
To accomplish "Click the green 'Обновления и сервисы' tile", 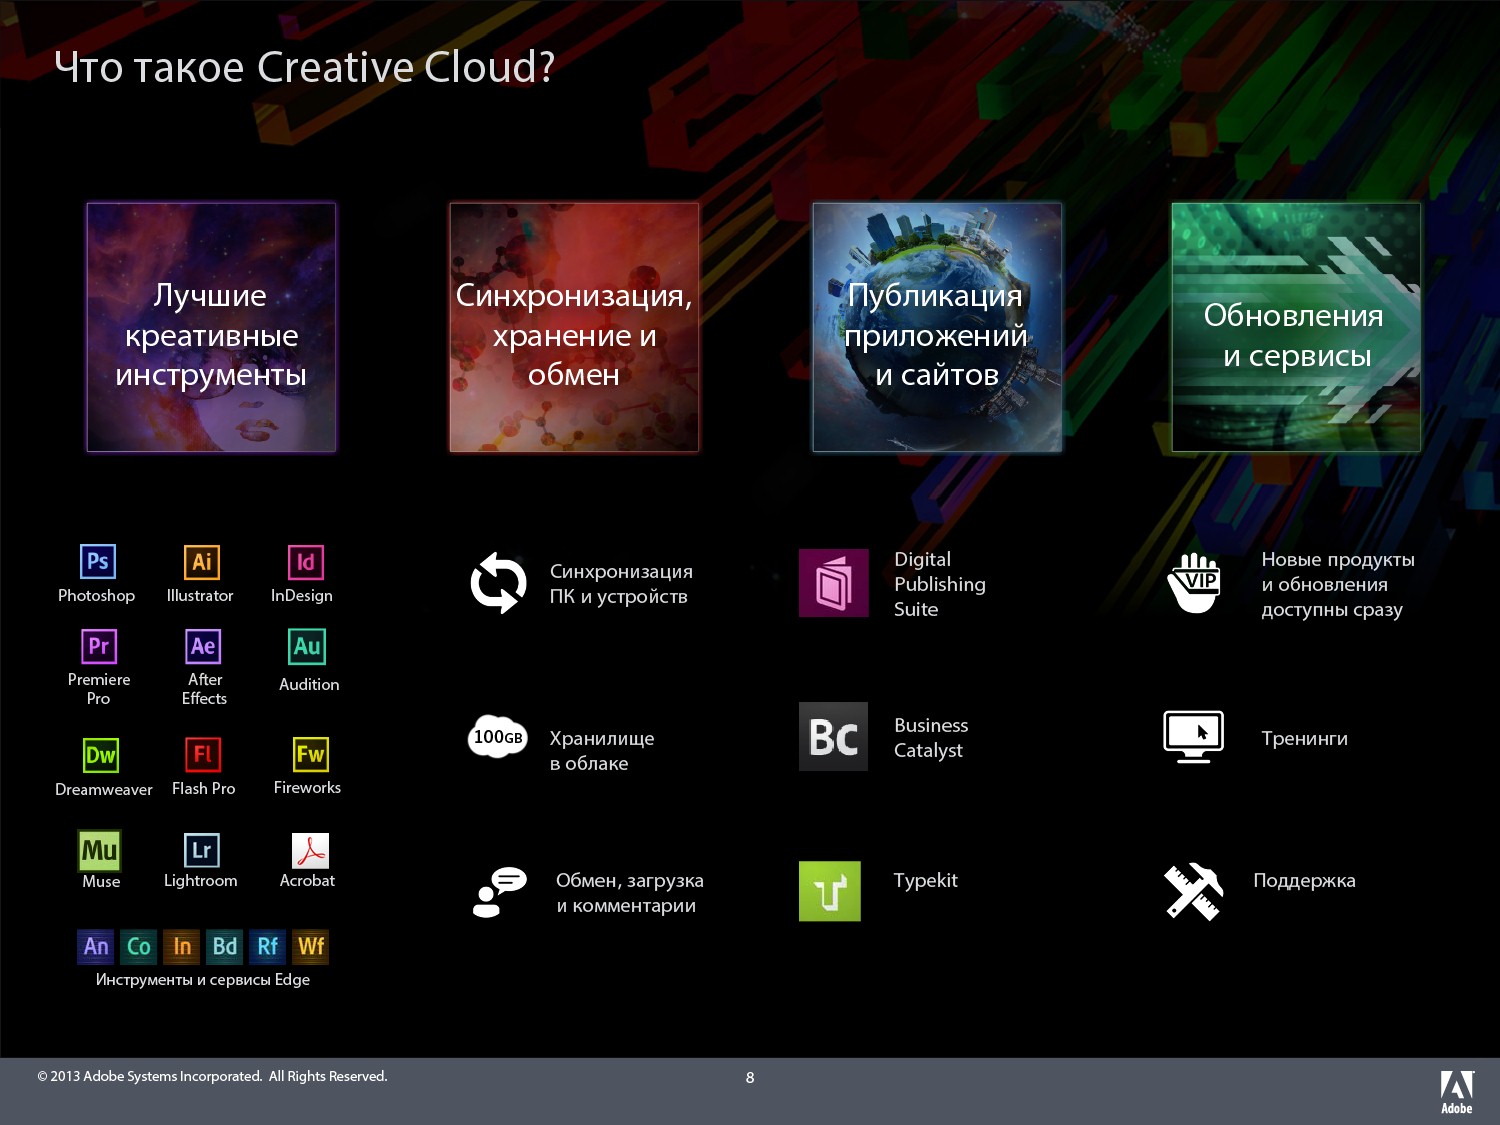I will coord(1296,327).
